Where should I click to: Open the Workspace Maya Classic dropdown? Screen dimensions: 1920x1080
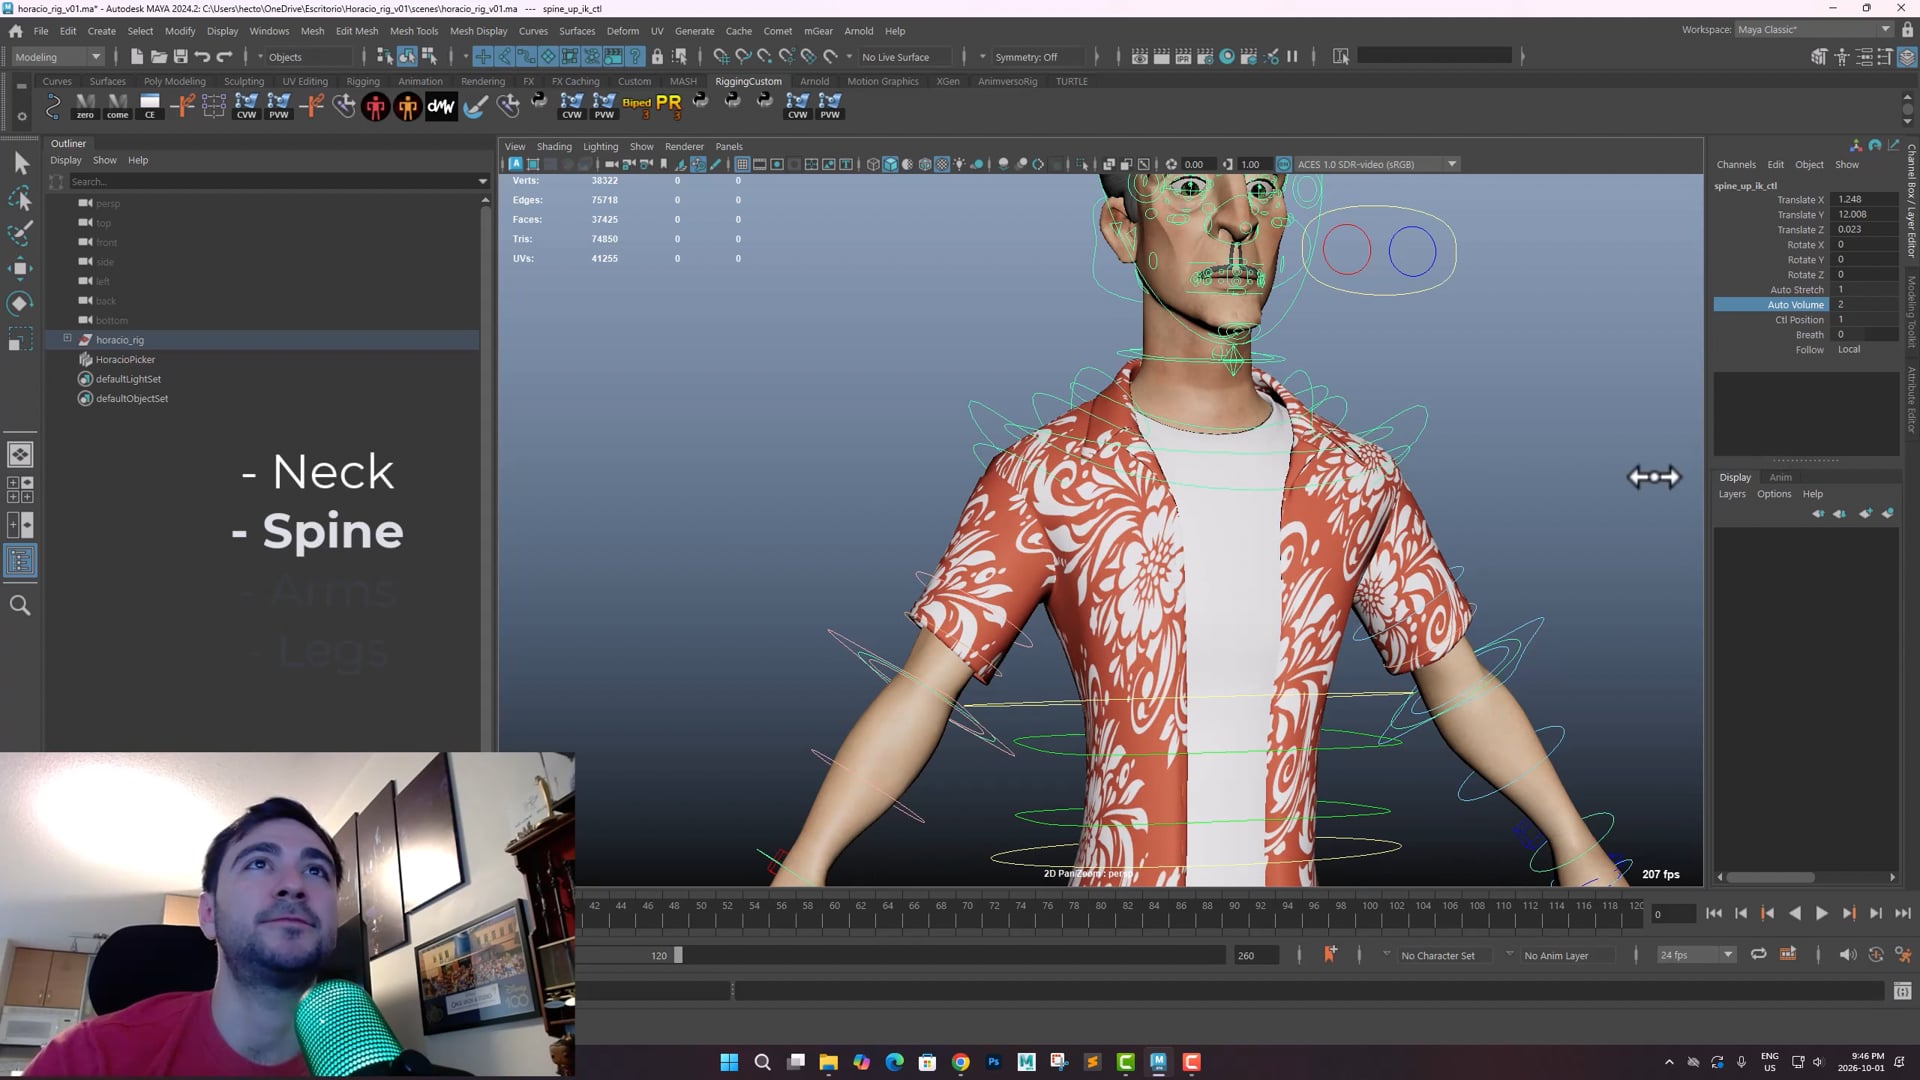[x=1813, y=29]
